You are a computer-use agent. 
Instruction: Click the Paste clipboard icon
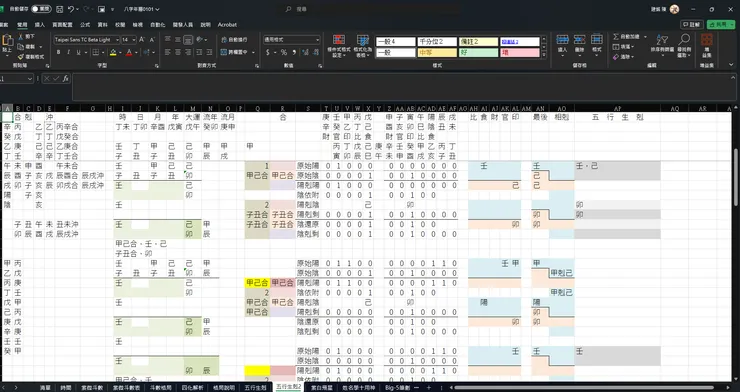(7, 41)
